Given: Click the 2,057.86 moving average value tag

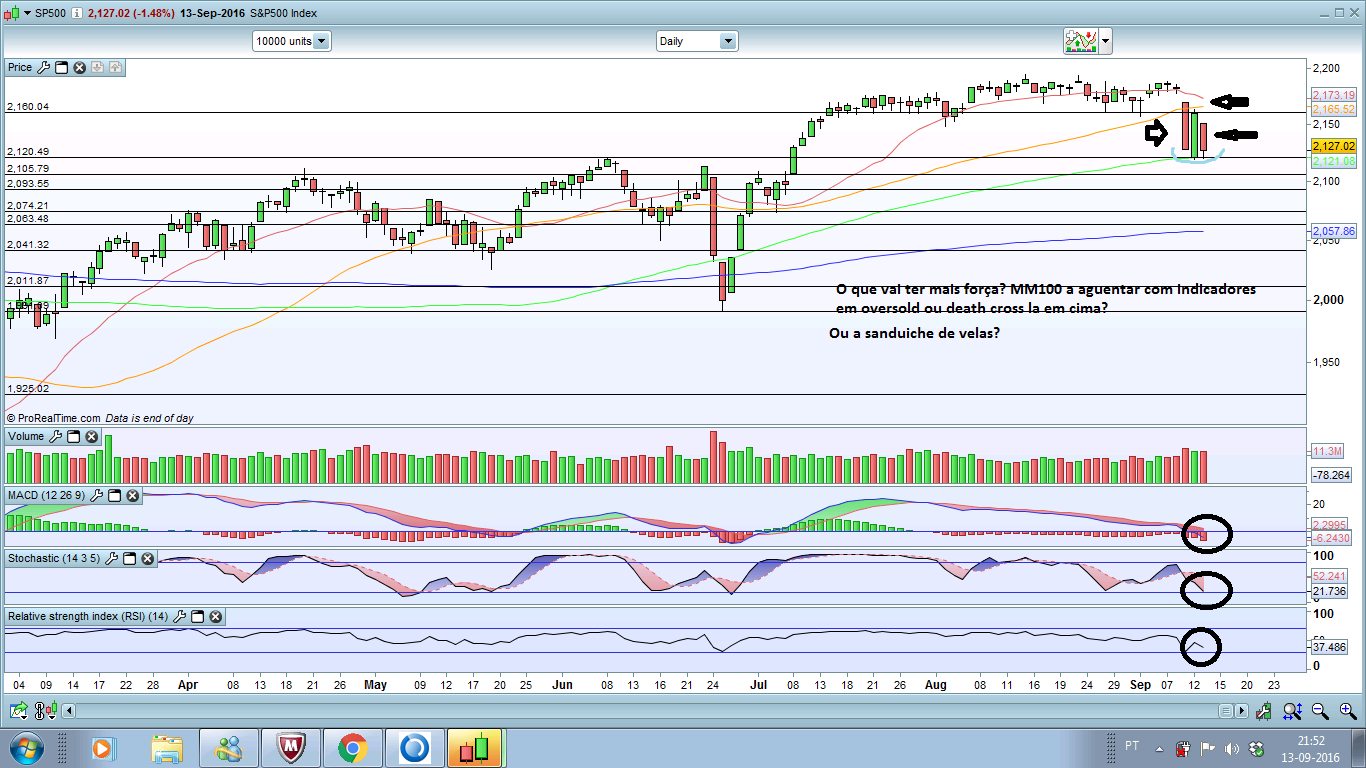Looking at the screenshot, I should pyautogui.click(x=1334, y=231).
